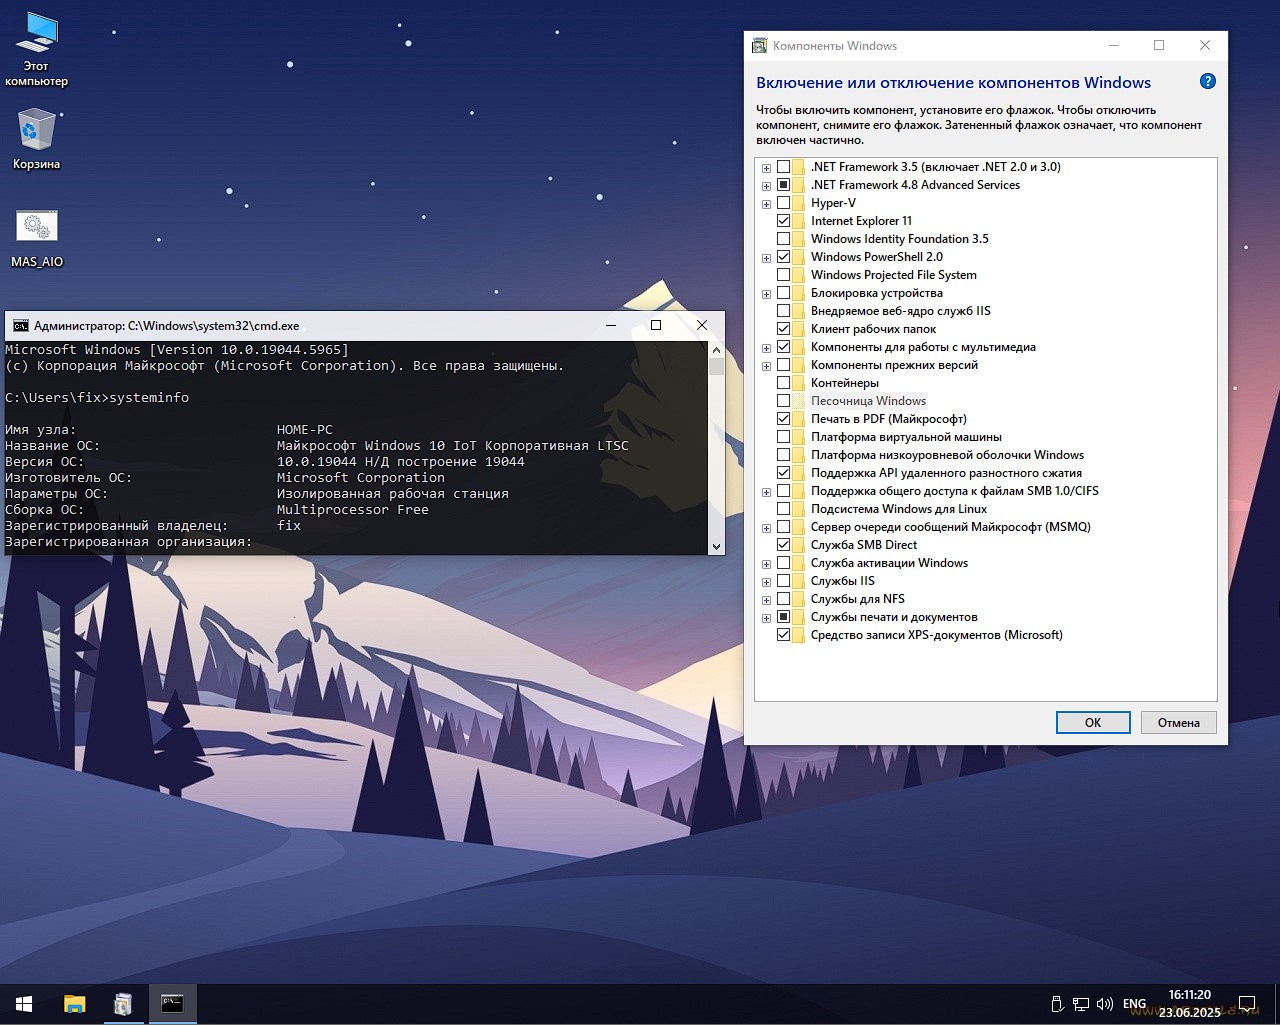
Task: Click the cmd window scrollbar thumb
Action: point(716,366)
